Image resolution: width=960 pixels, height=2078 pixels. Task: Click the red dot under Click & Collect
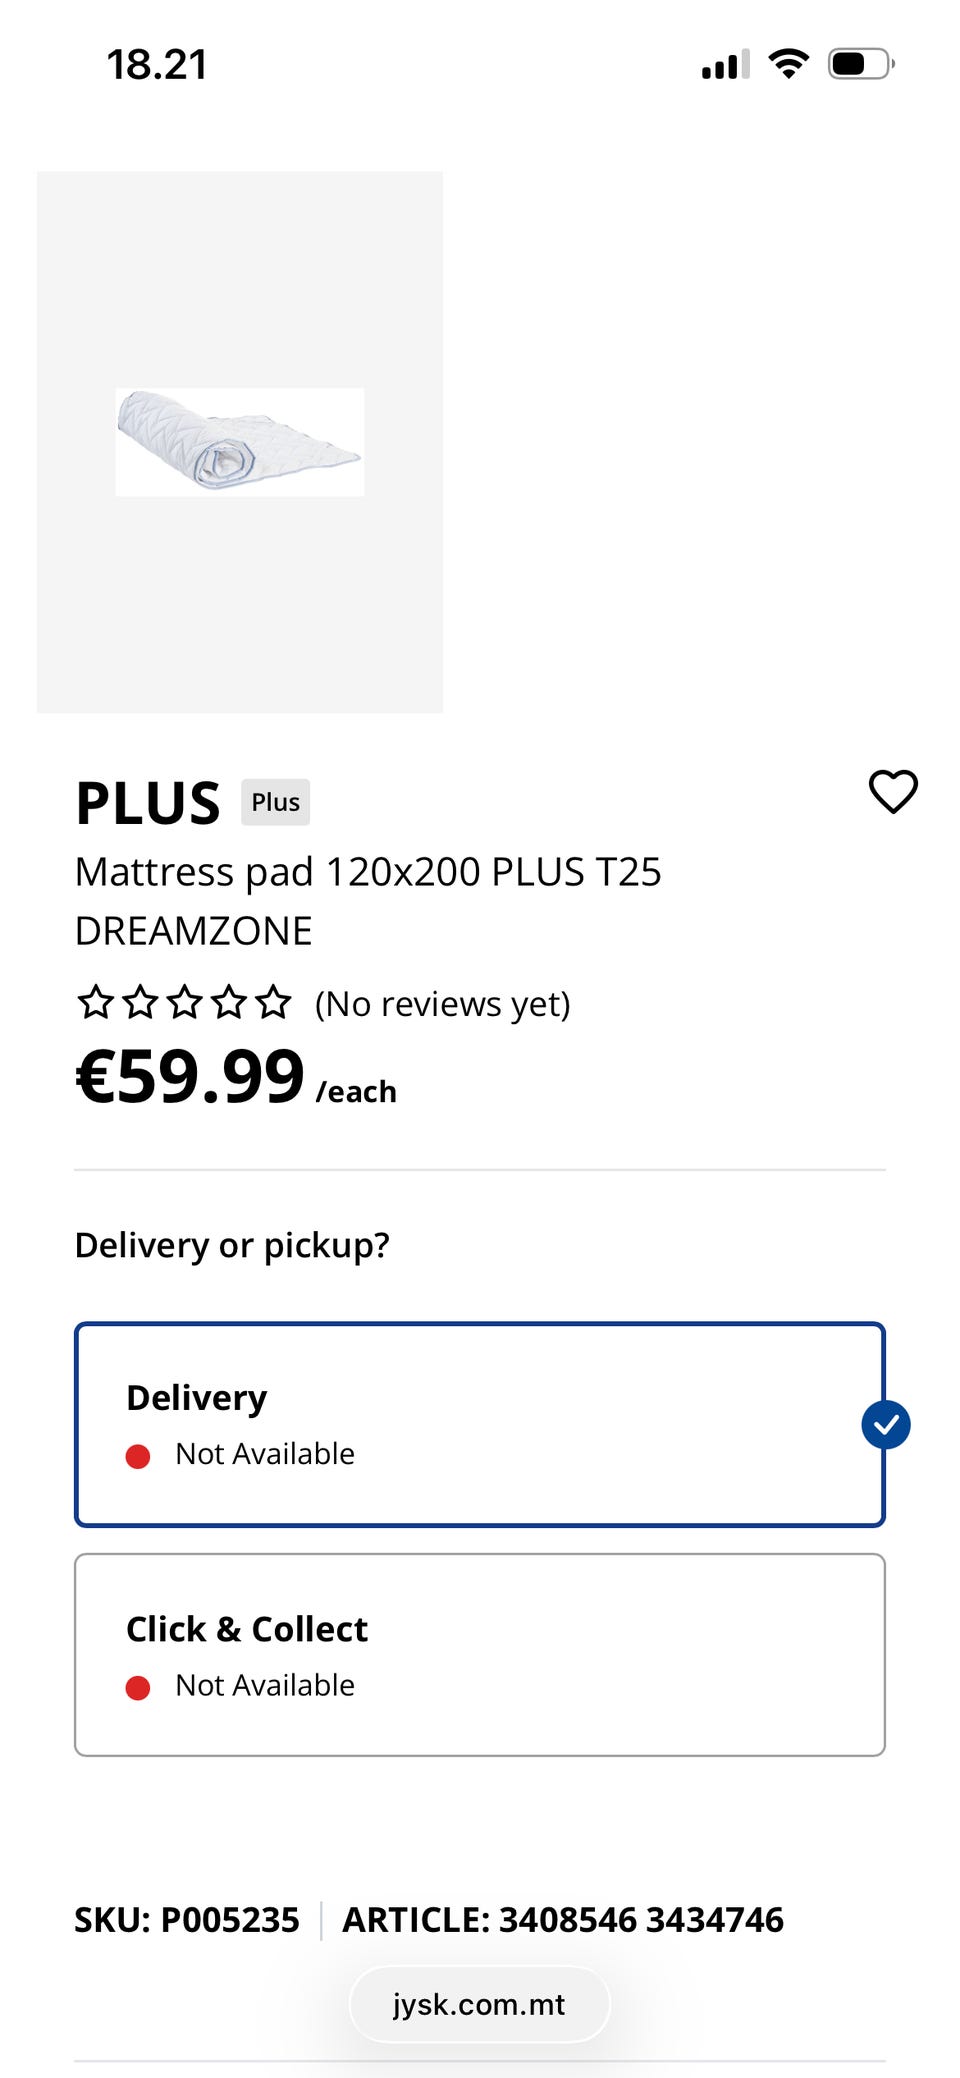138,1688
